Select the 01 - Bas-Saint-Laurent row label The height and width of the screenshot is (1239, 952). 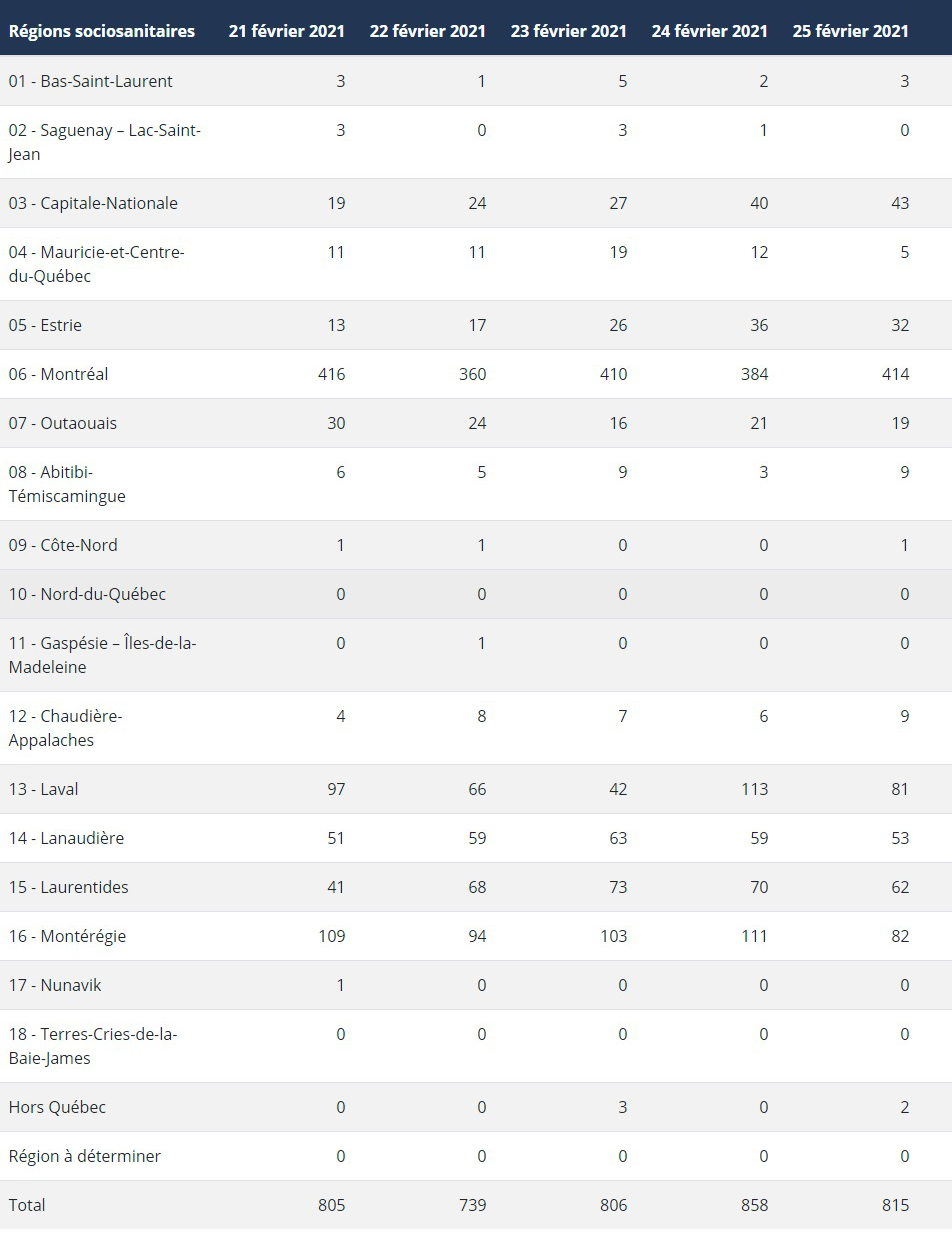(91, 81)
